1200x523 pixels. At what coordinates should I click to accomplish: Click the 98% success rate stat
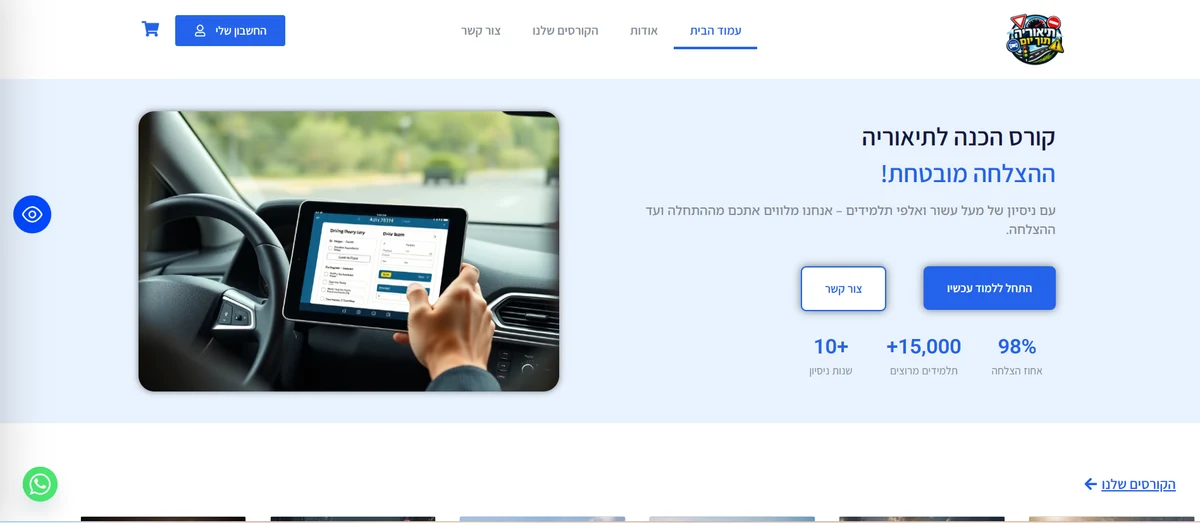(1017, 357)
